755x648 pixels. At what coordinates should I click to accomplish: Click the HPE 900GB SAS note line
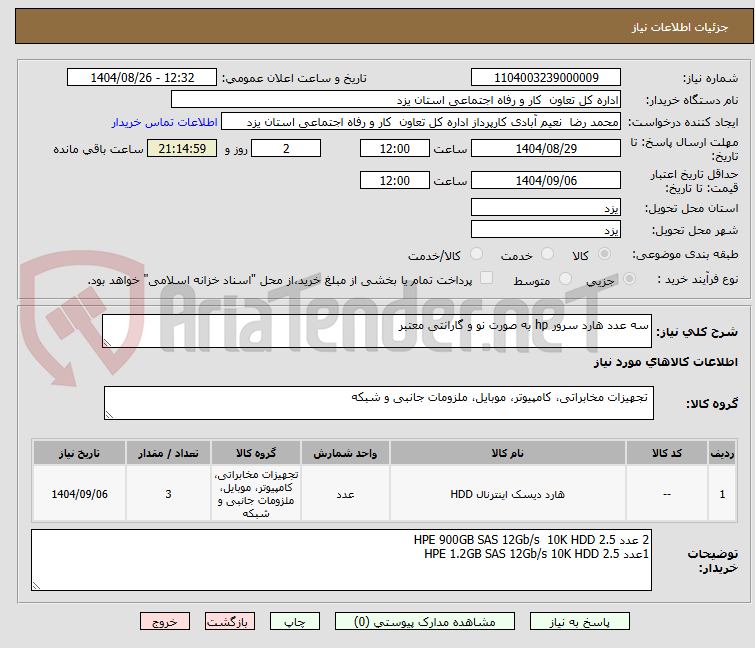[x=531, y=540]
